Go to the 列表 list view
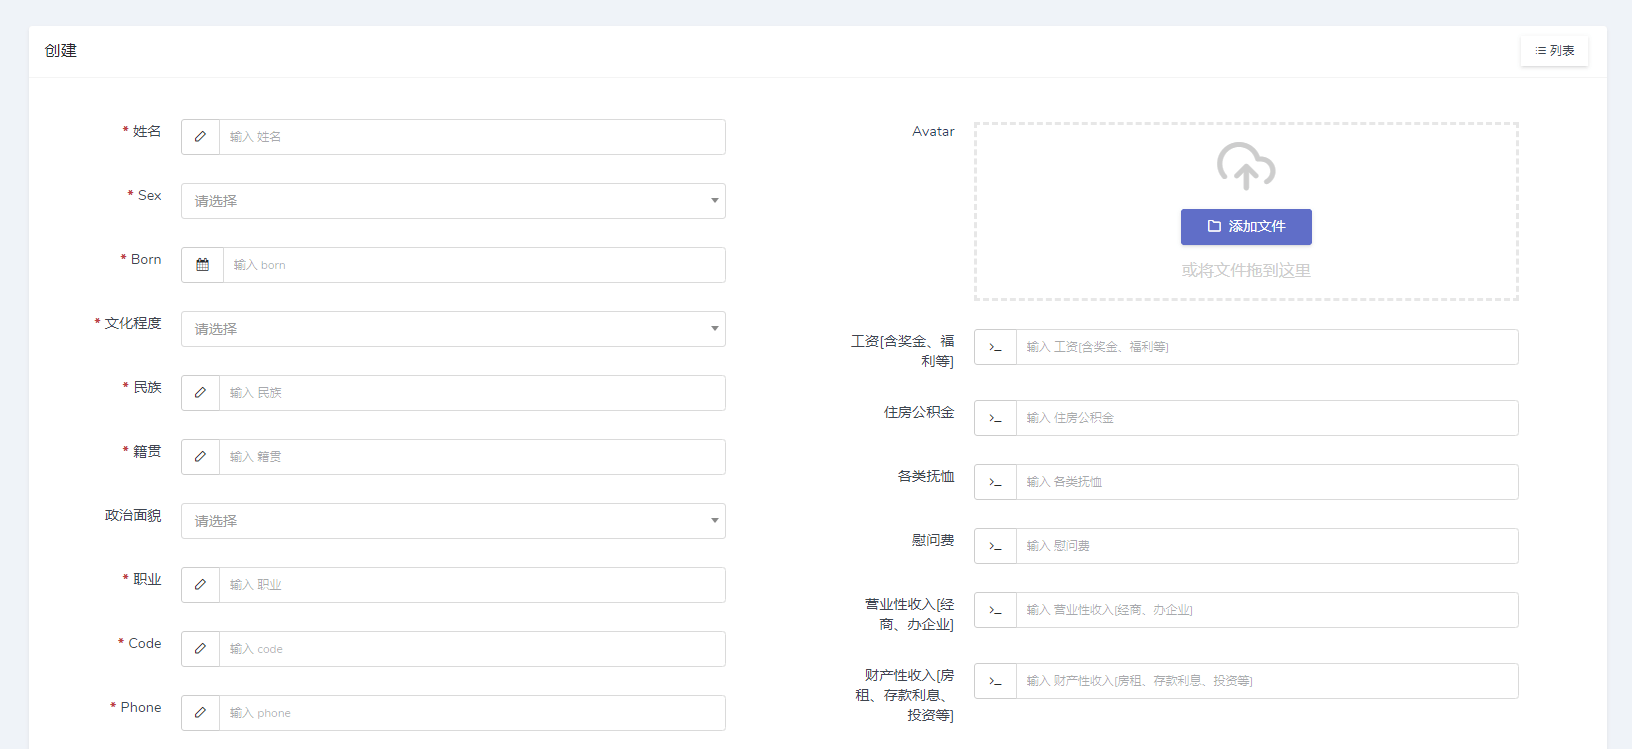 click(1554, 51)
